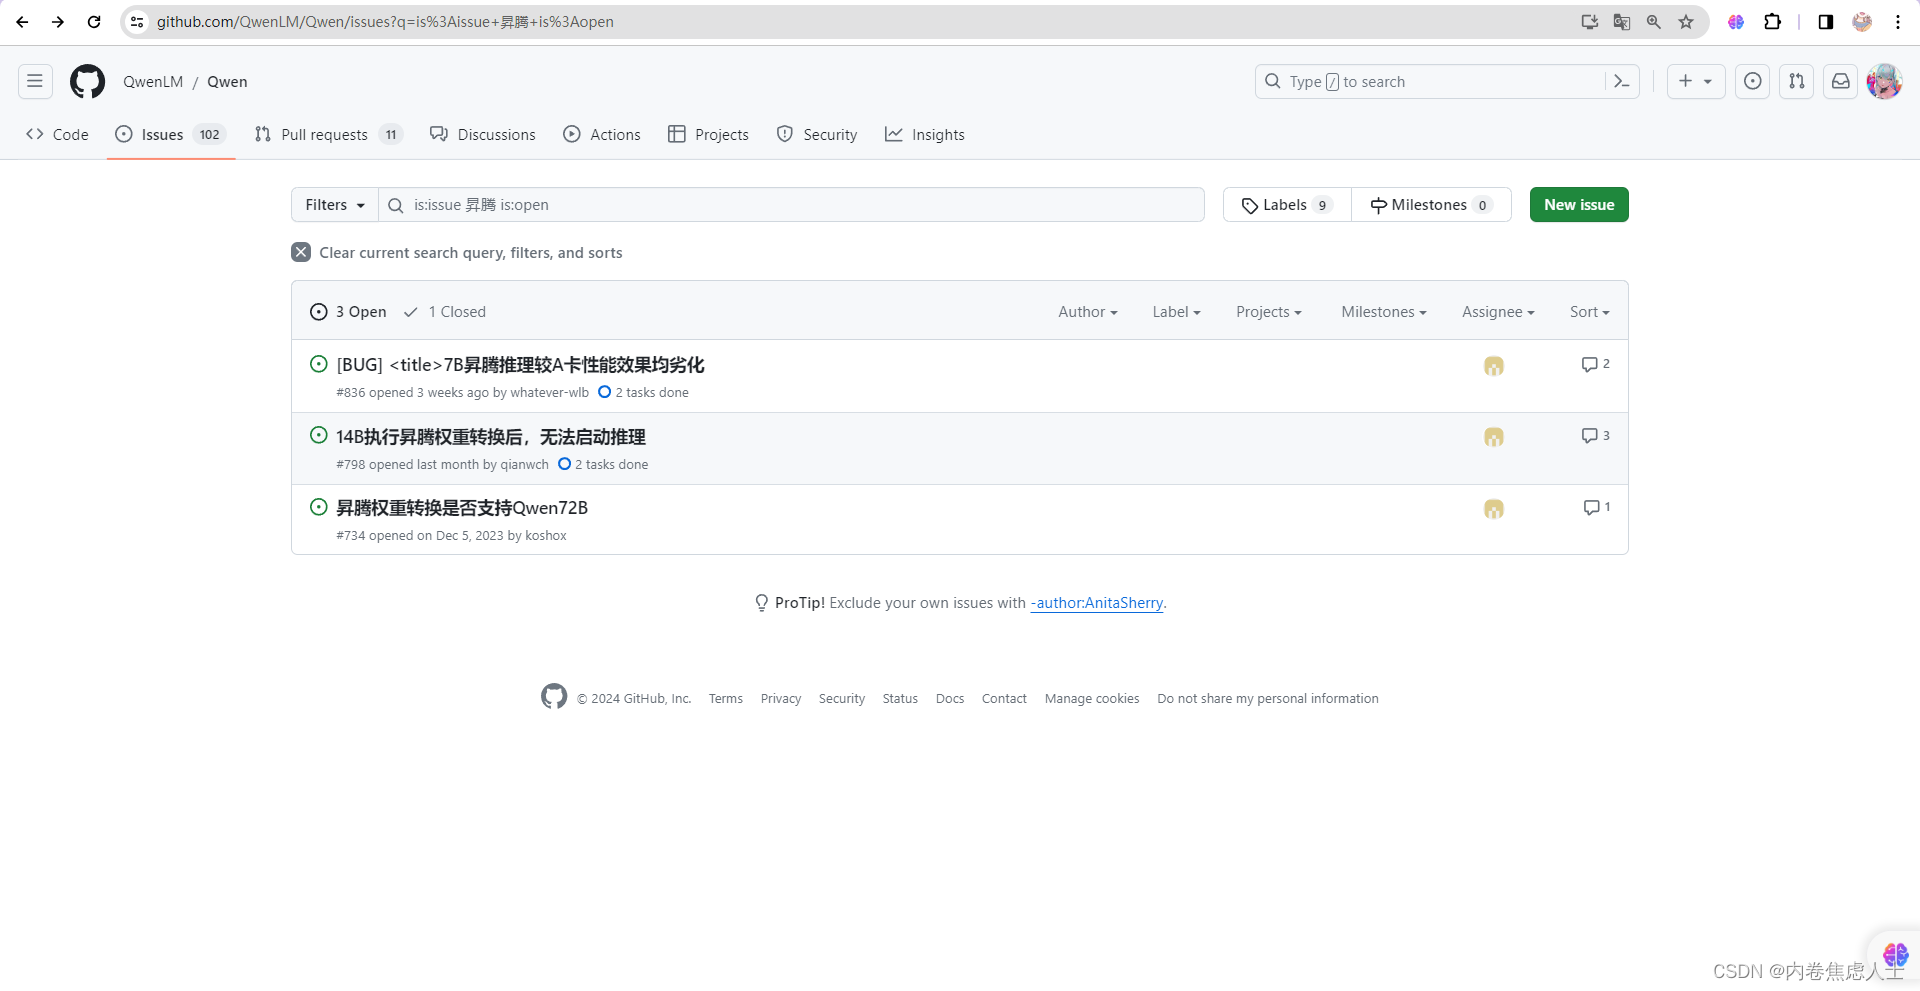Viewport: 1920px width, 991px height.
Task: Open the global Pull requests icon in header
Action: pos(1797,82)
